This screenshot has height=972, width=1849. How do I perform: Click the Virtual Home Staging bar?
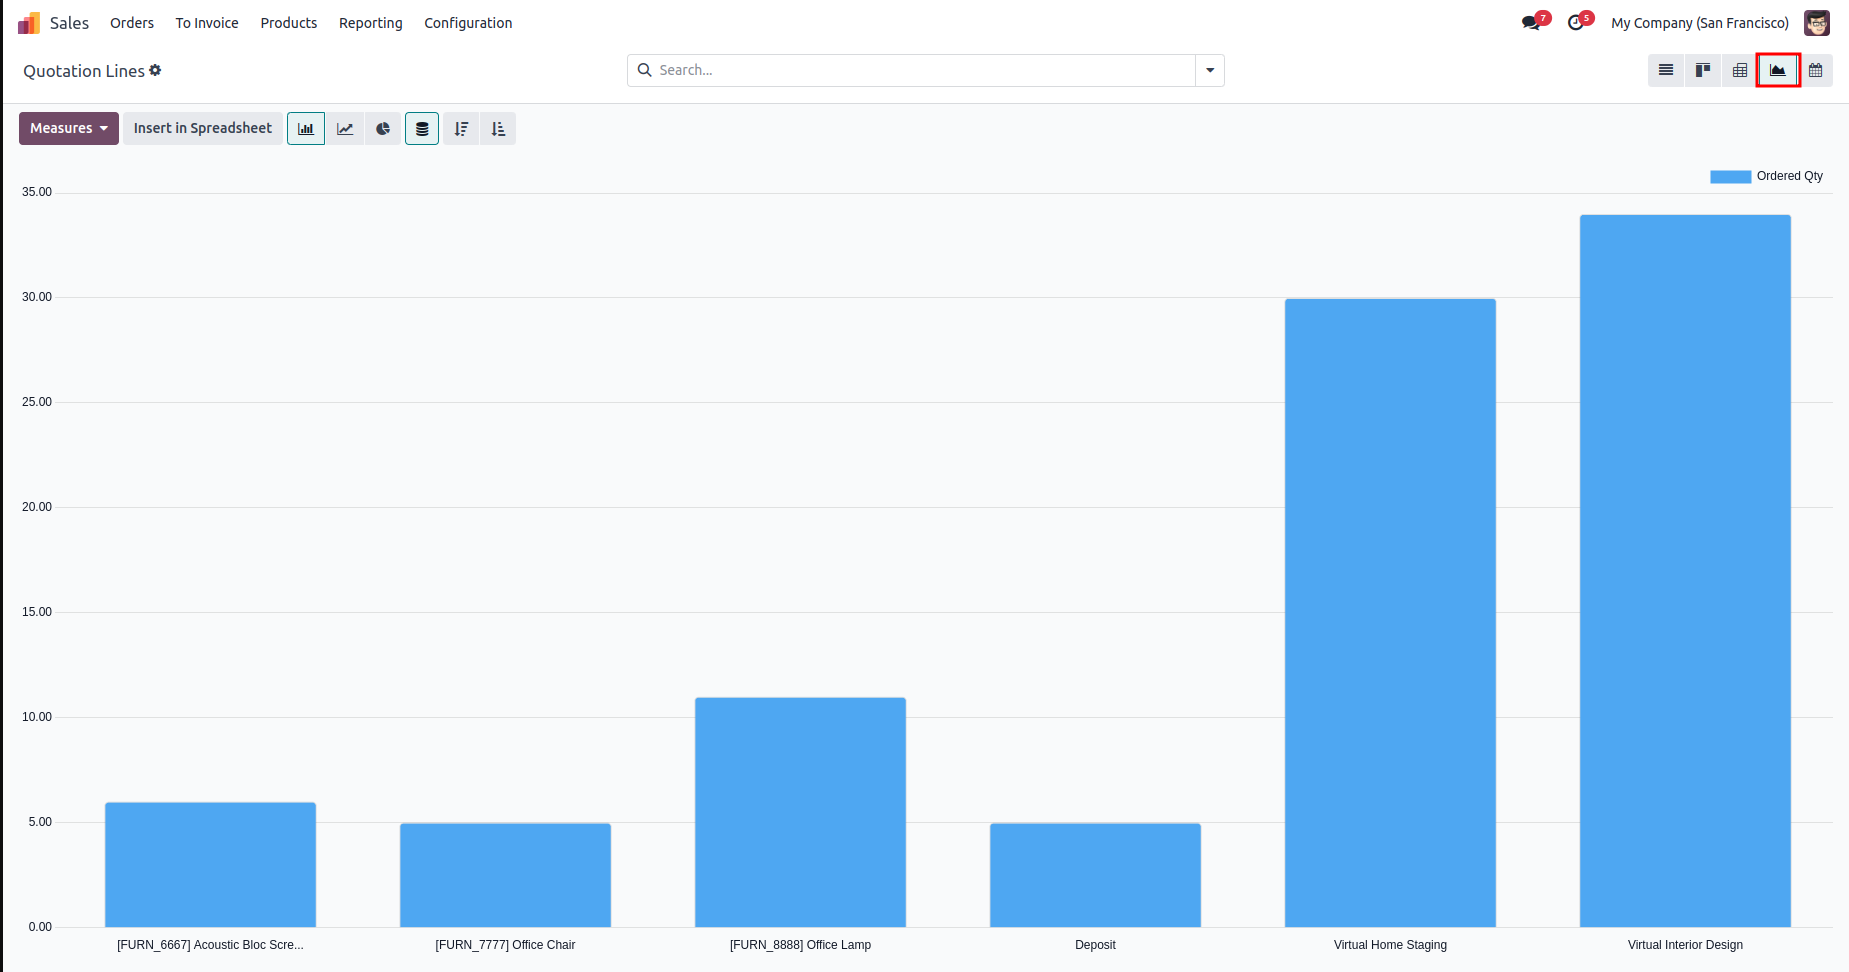click(x=1390, y=613)
